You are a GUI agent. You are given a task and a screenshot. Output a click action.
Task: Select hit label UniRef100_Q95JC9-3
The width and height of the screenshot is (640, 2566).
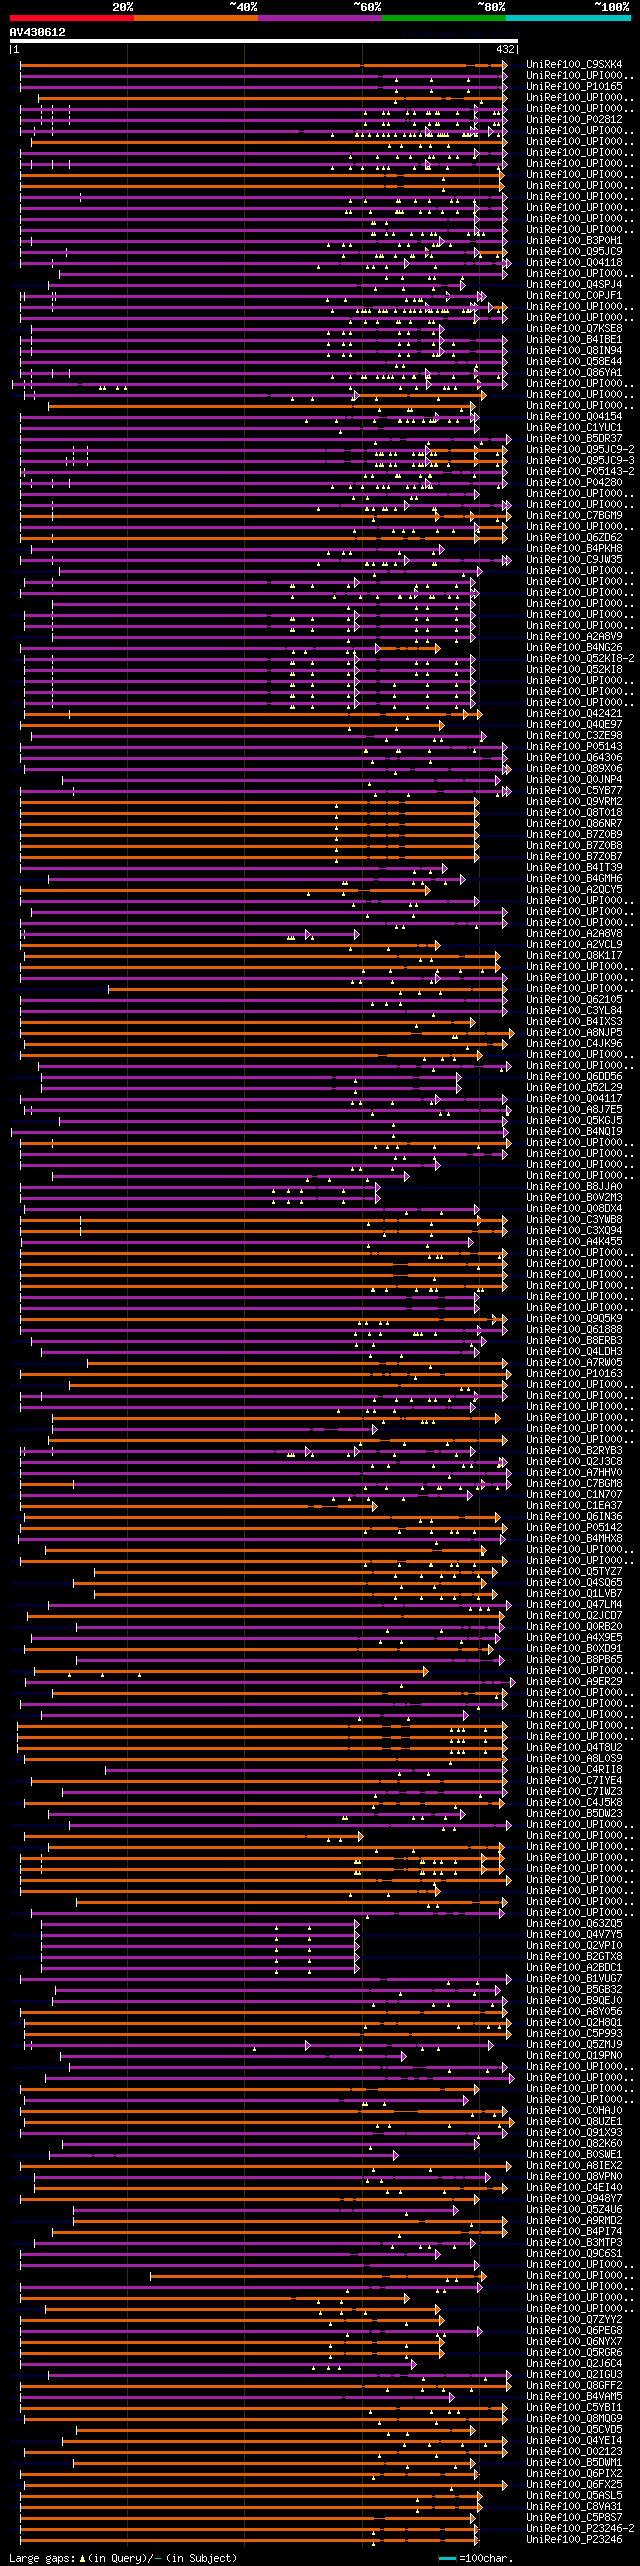click(x=580, y=461)
